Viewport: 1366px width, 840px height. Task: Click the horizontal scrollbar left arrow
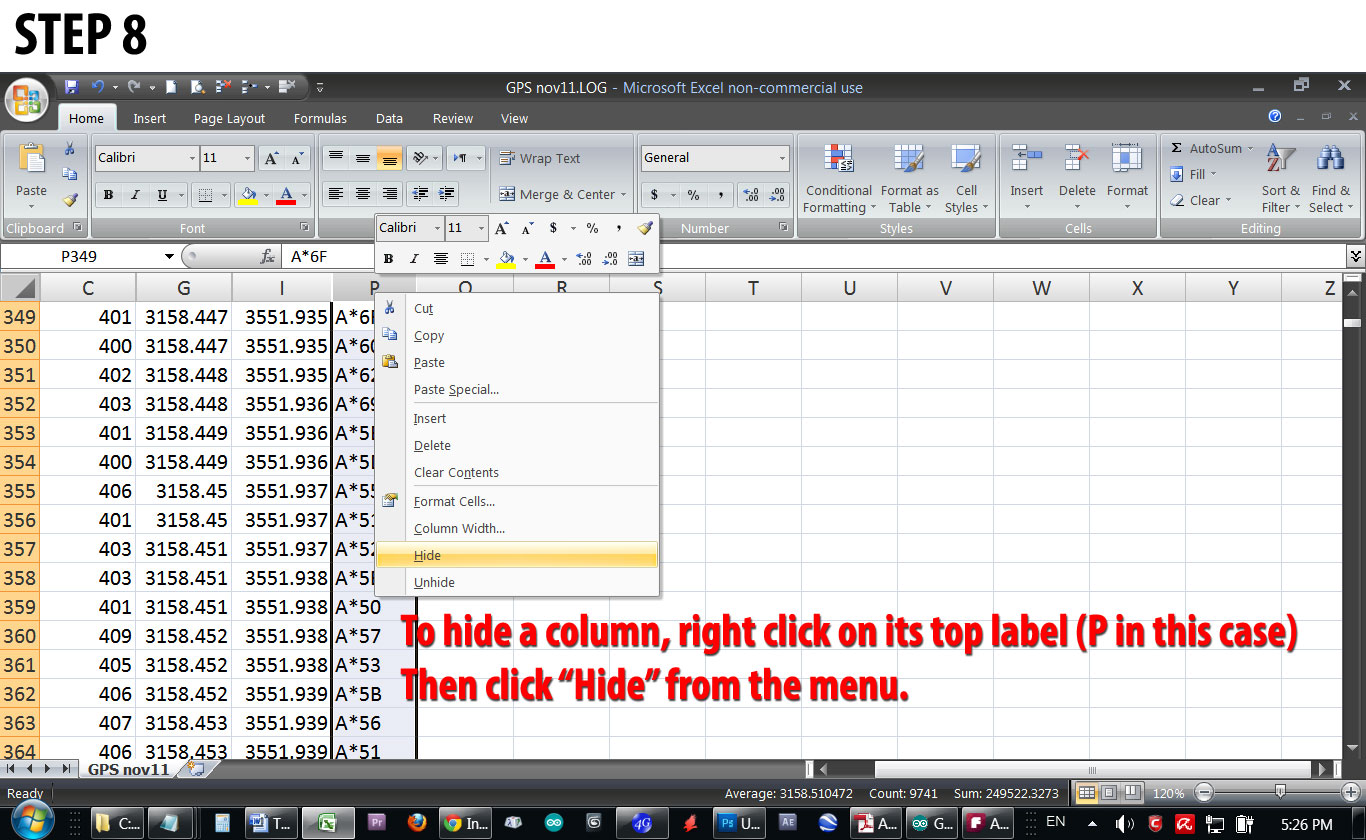(824, 768)
